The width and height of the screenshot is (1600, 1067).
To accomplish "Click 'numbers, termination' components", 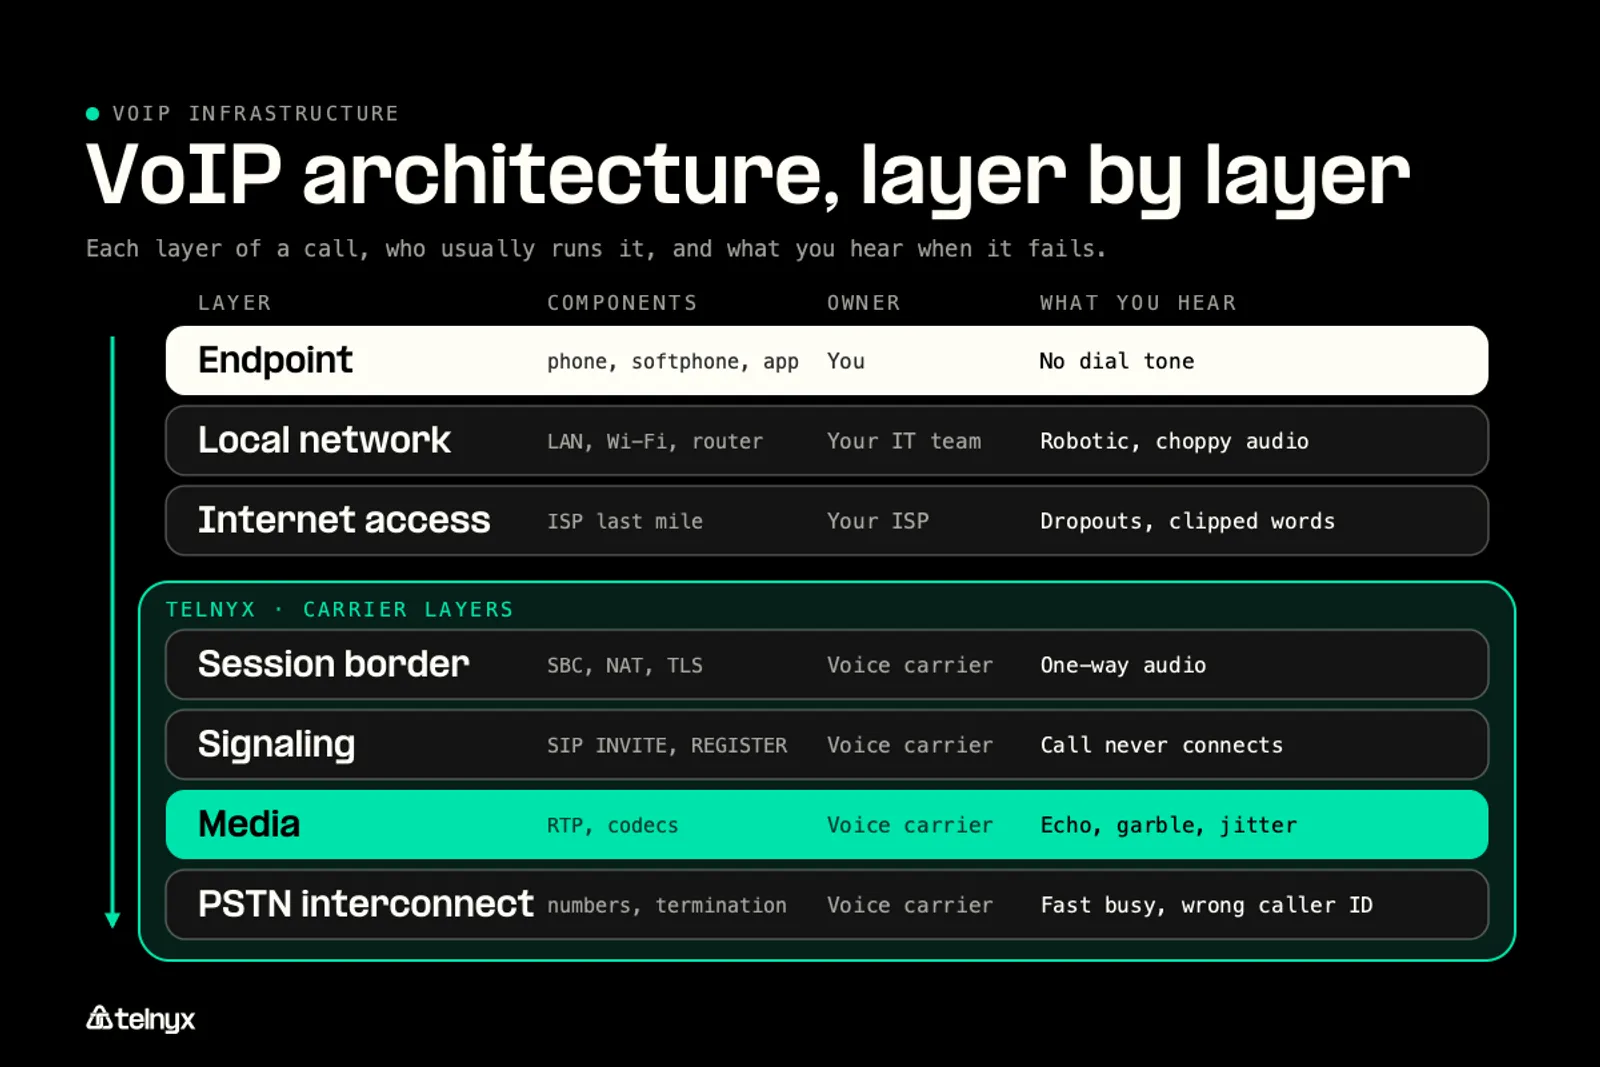I will tap(667, 905).
